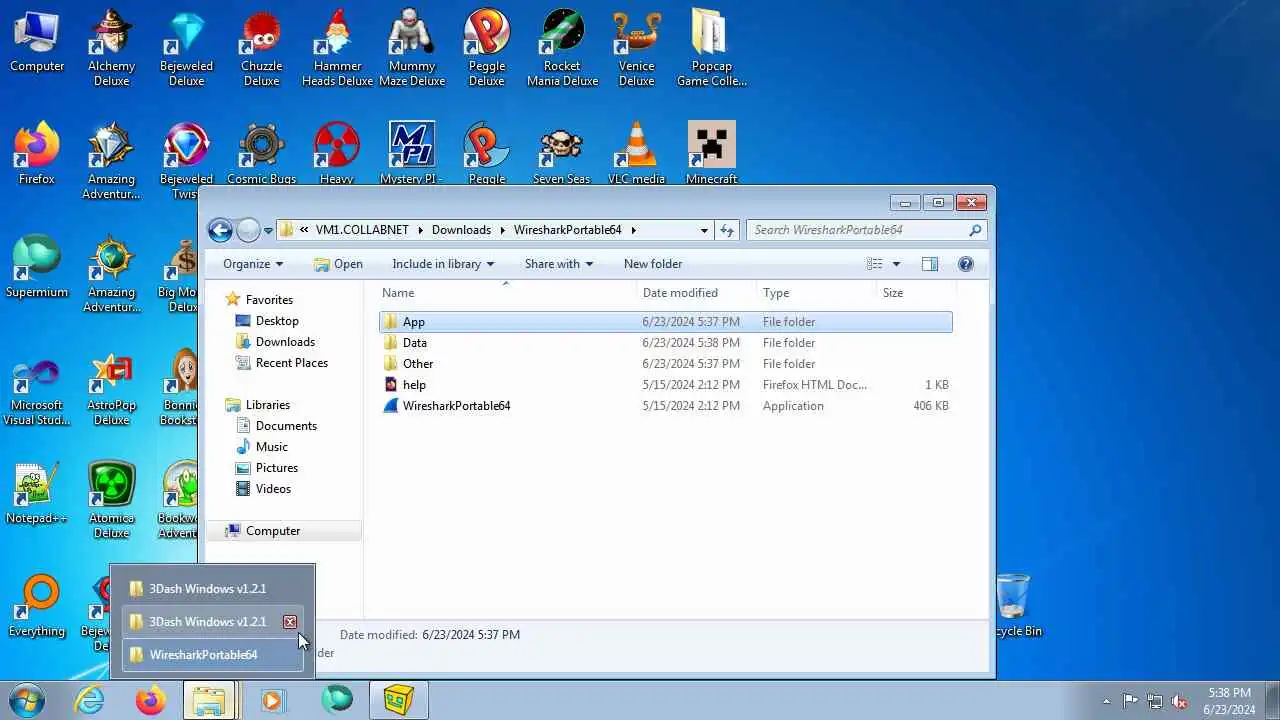Screen dimensions: 1280x720
Task: Open the Firefox desktop shortcut
Action: coord(37,153)
